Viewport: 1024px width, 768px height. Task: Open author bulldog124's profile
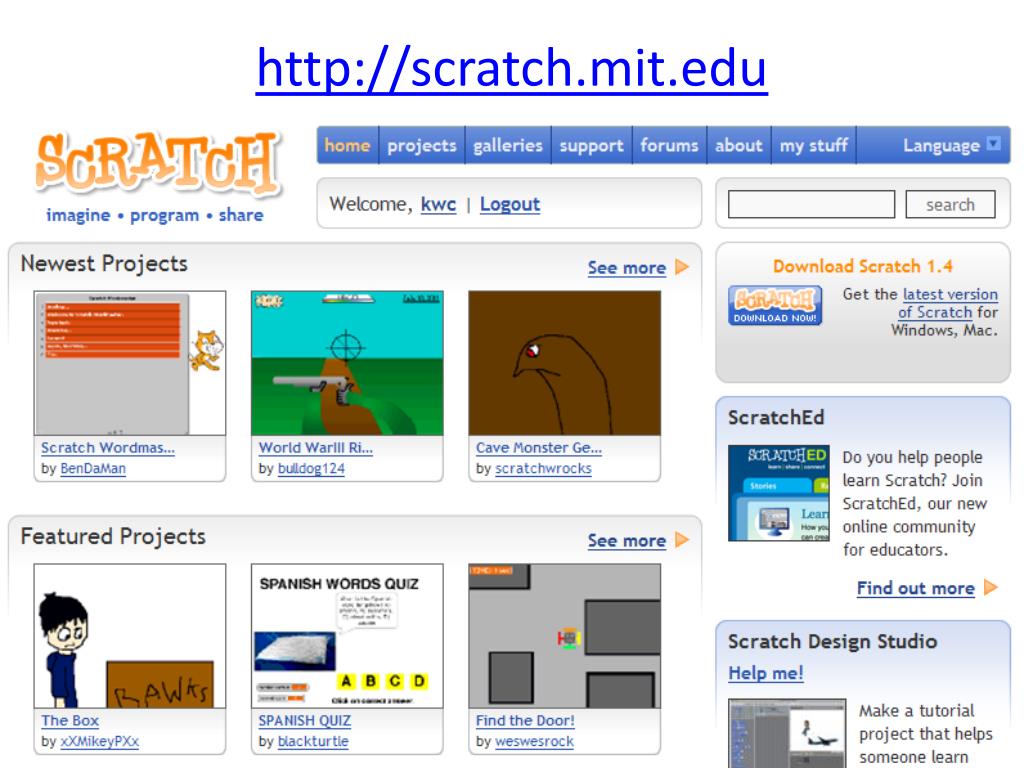coord(311,469)
